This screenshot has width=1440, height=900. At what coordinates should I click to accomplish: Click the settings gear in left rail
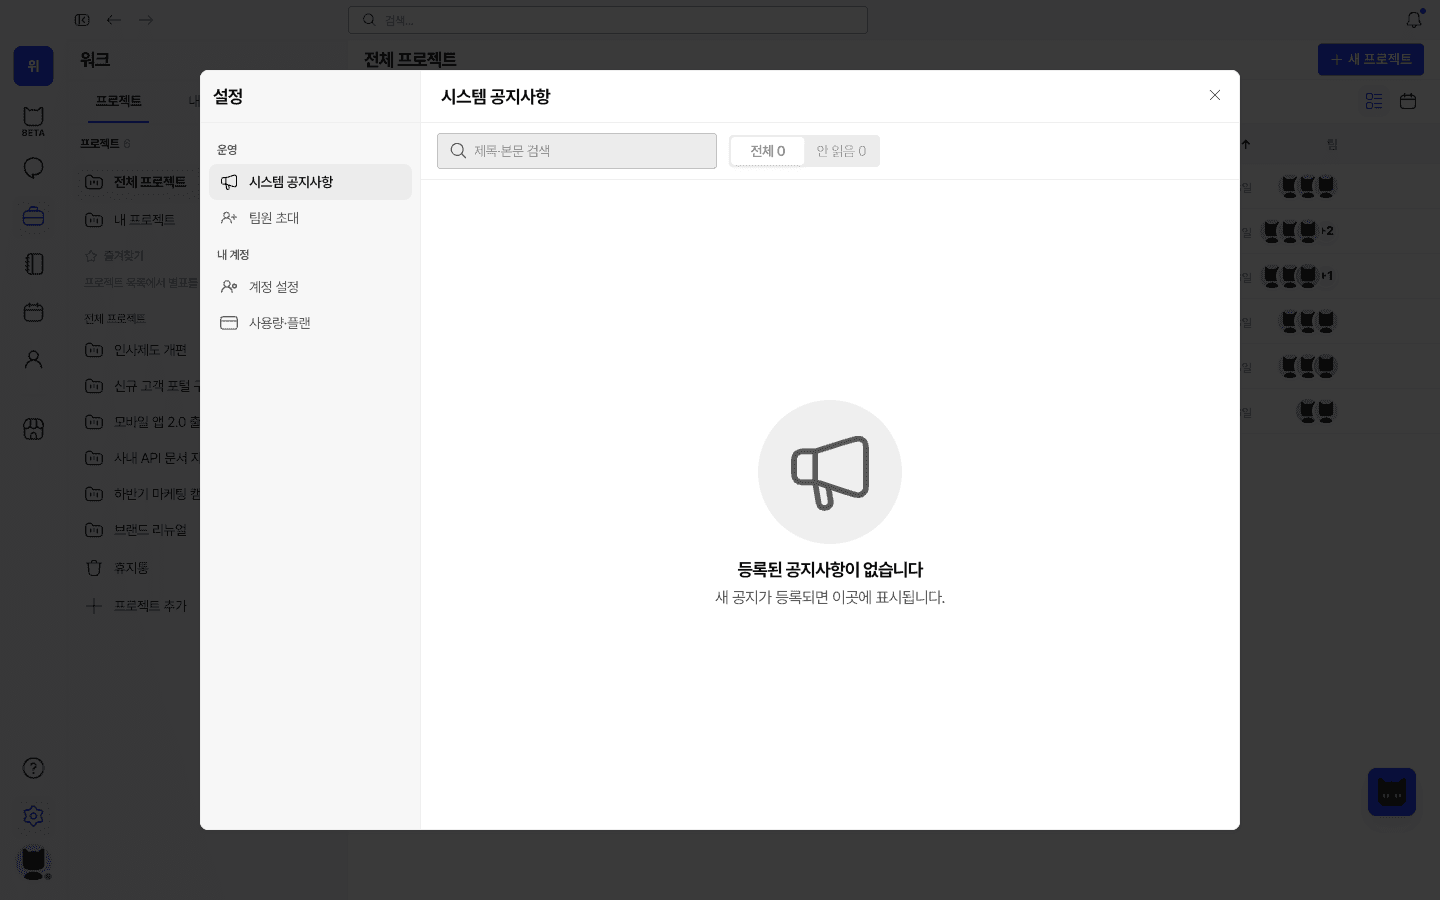pos(33,816)
